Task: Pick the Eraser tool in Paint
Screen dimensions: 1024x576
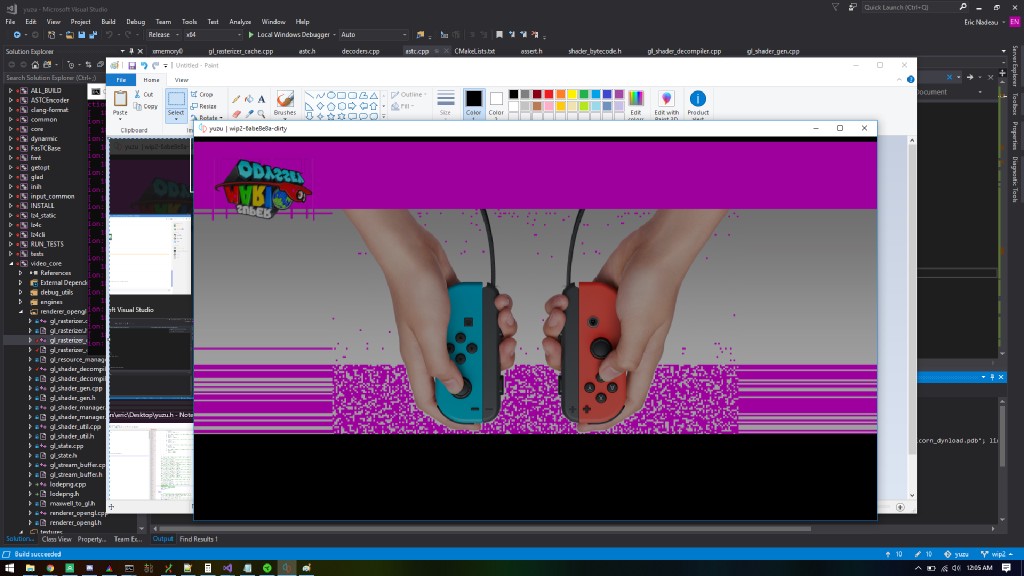Action: coord(236,113)
